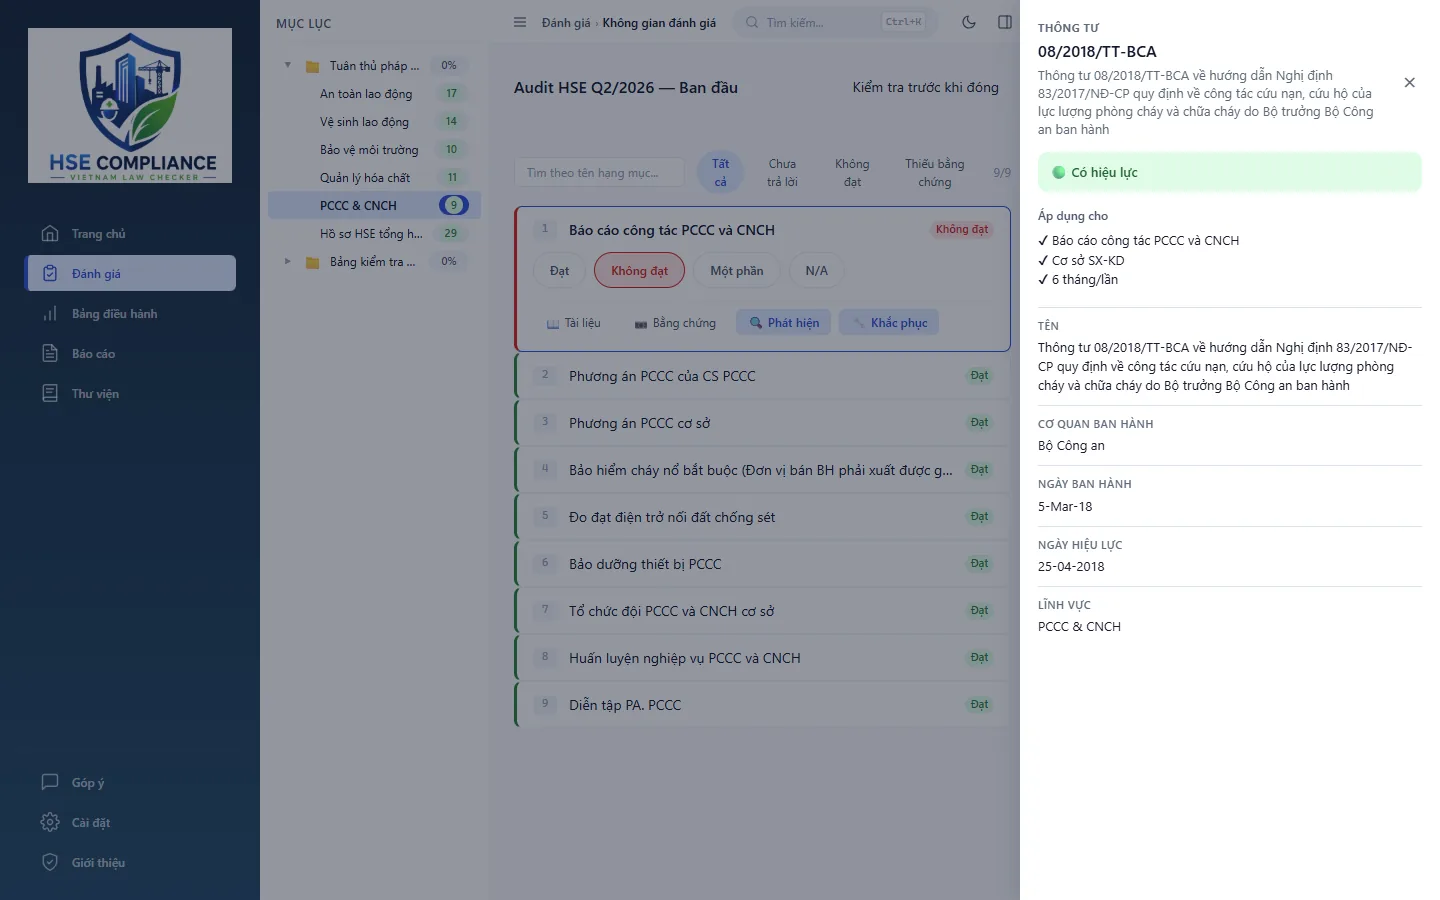Mark item 1 as N/A
The height and width of the screenshot is (900, 1440).
point(816,270)
